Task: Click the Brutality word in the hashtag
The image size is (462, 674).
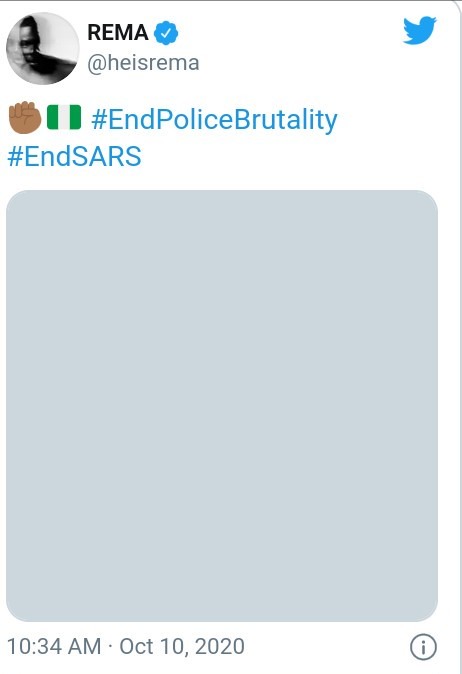Action: [286, 119]
